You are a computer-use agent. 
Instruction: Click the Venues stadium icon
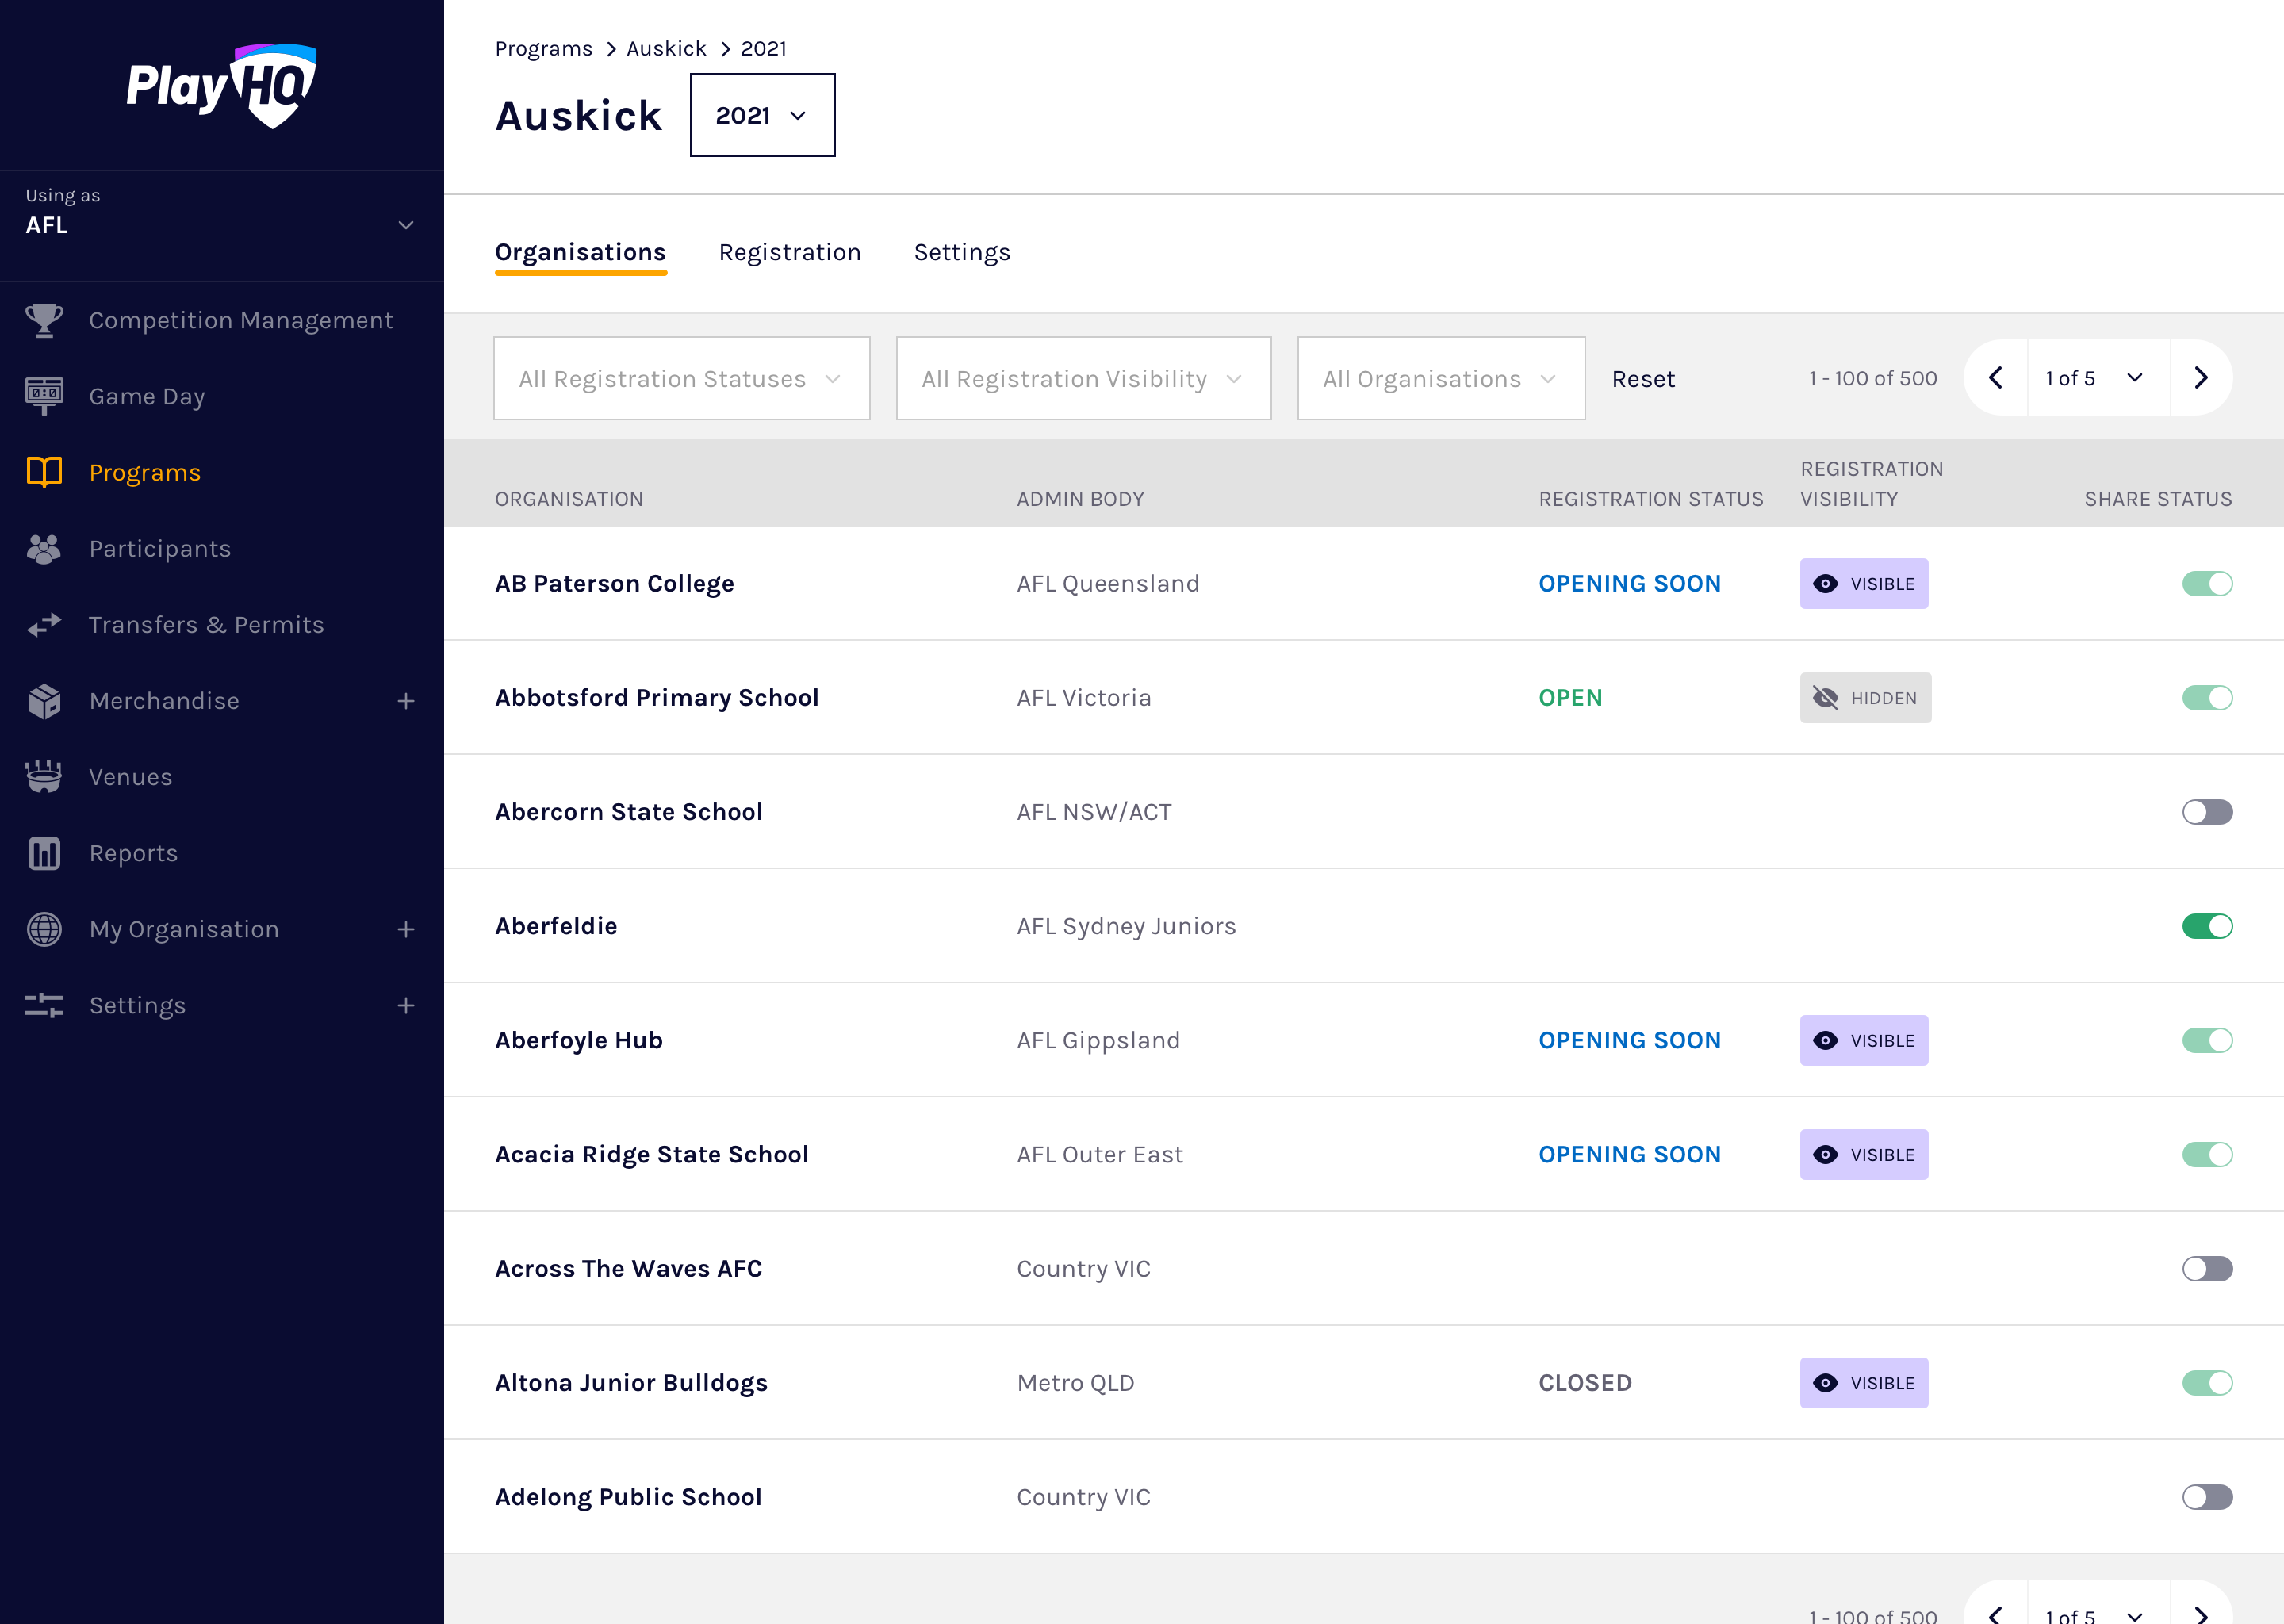pos(44,777)
